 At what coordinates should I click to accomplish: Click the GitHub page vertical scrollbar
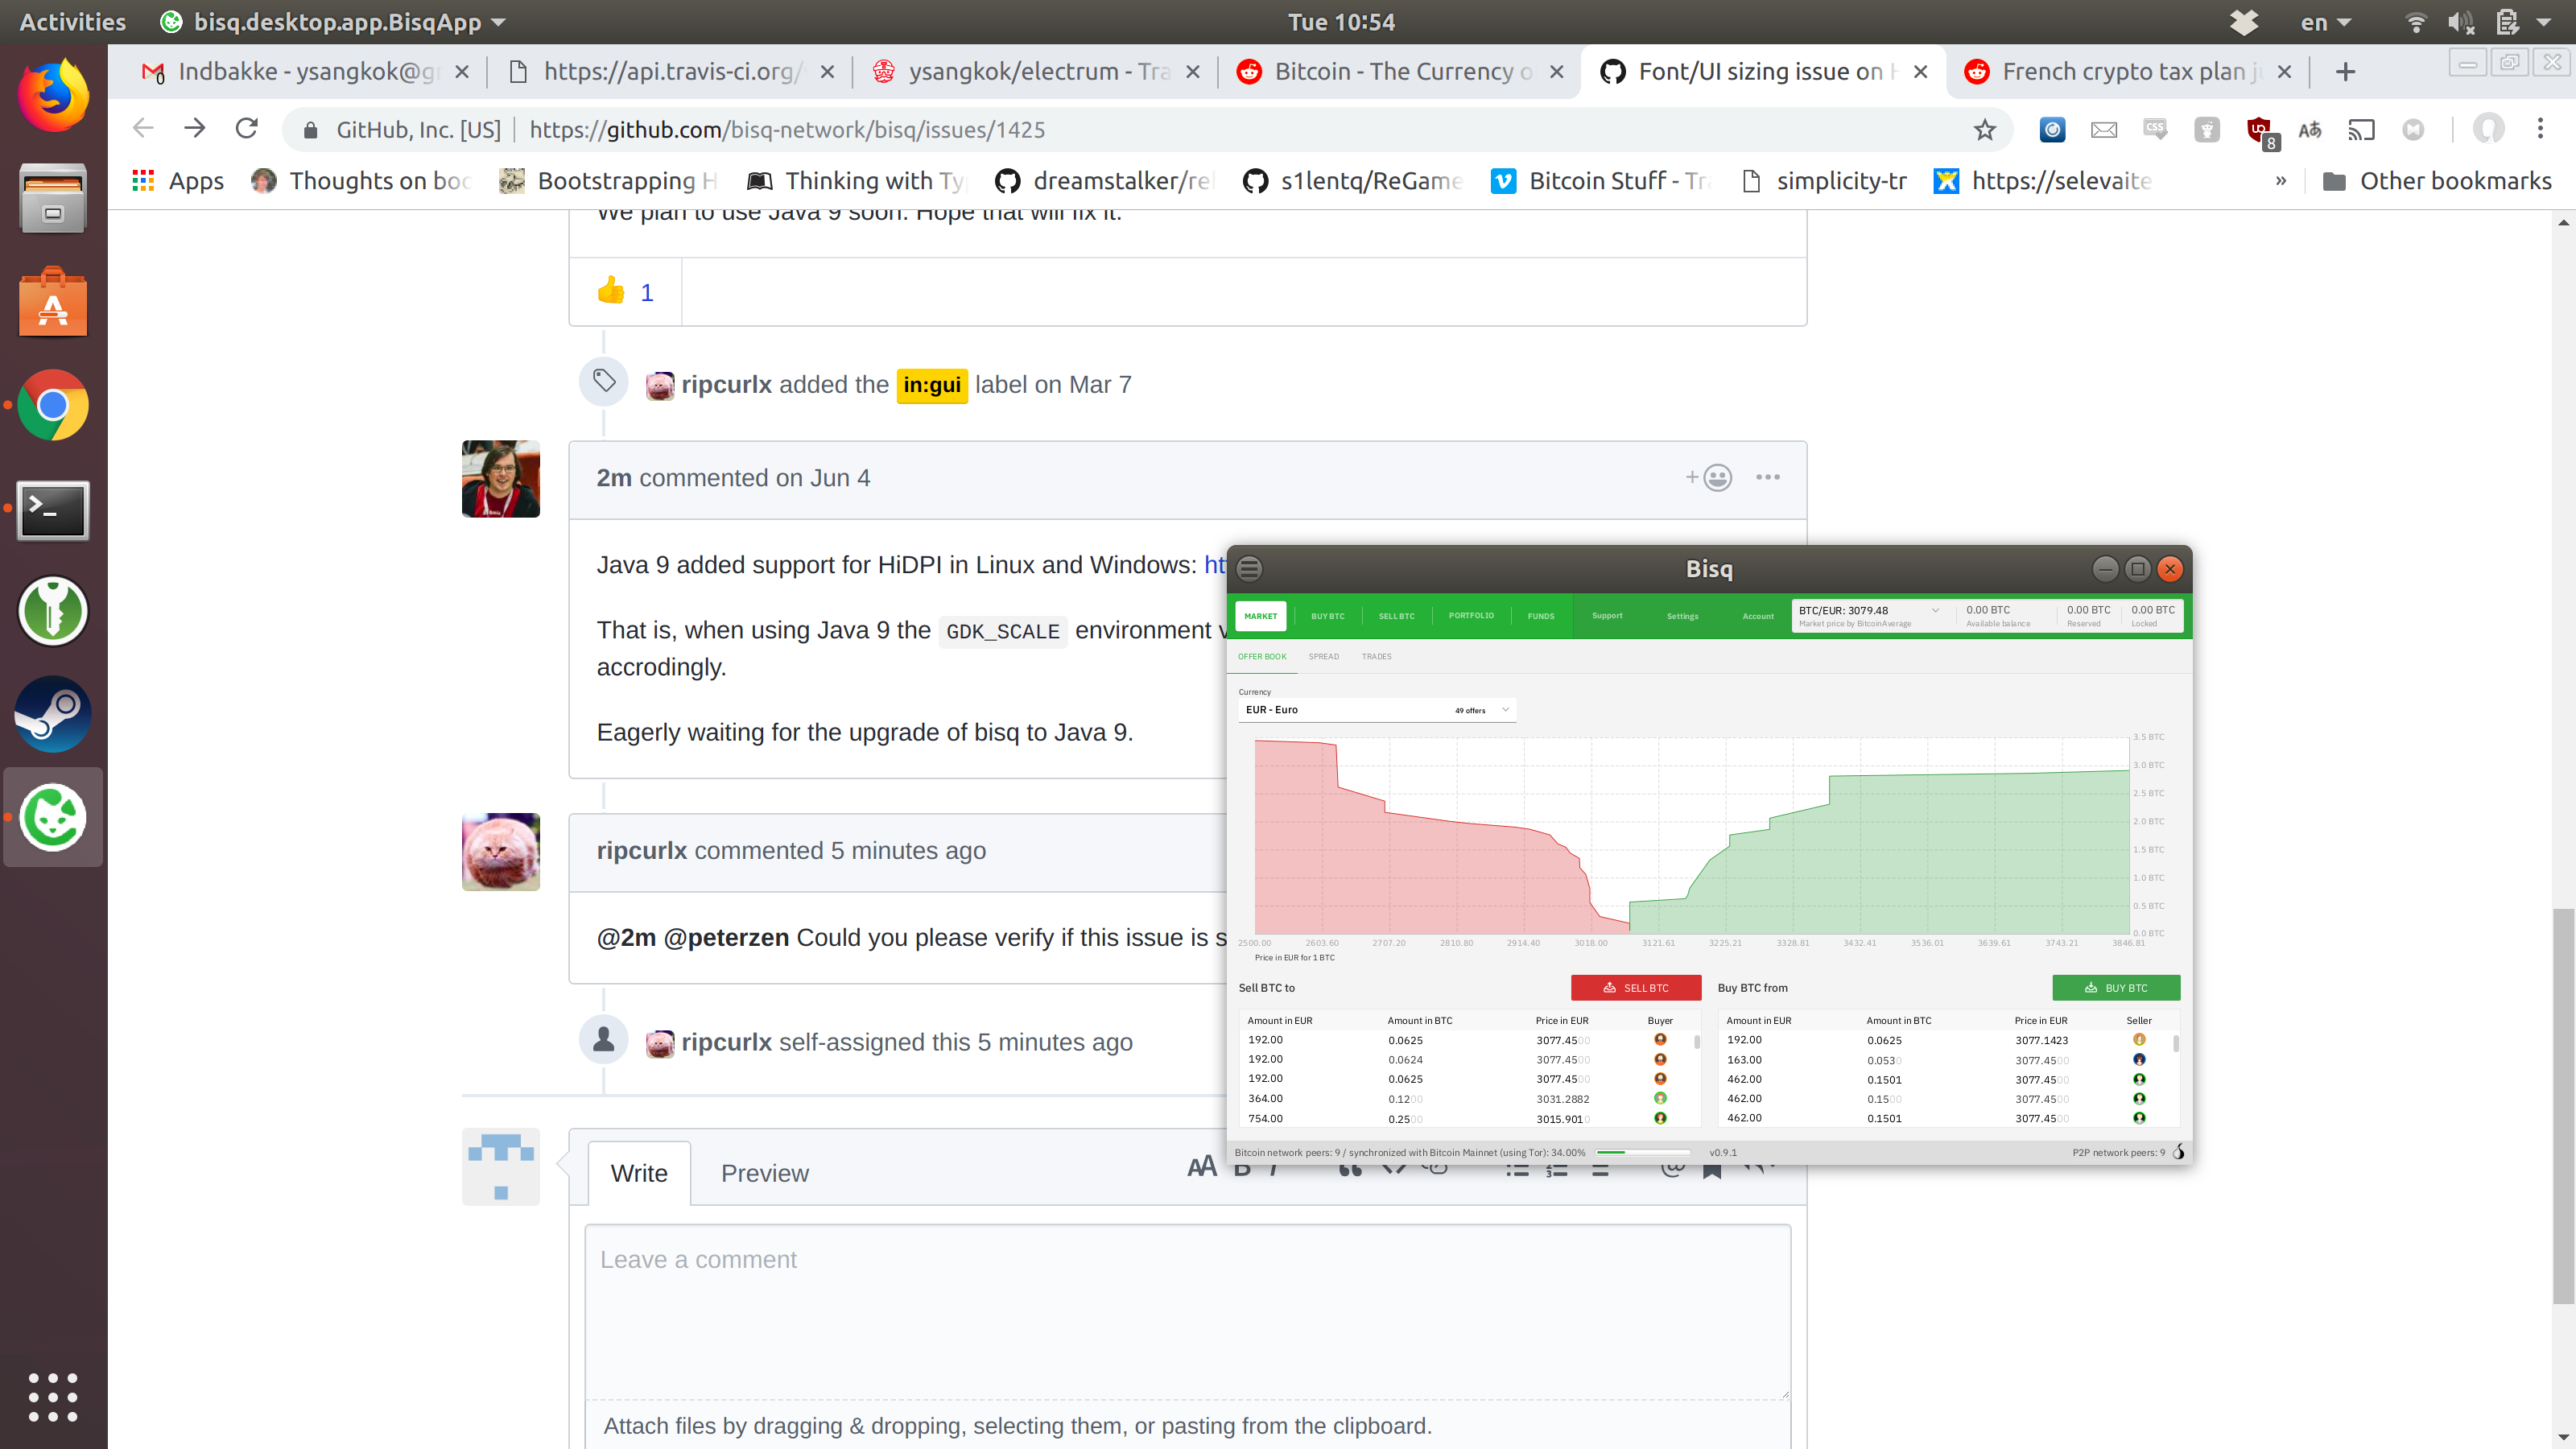click(x=2563, y=1107)
